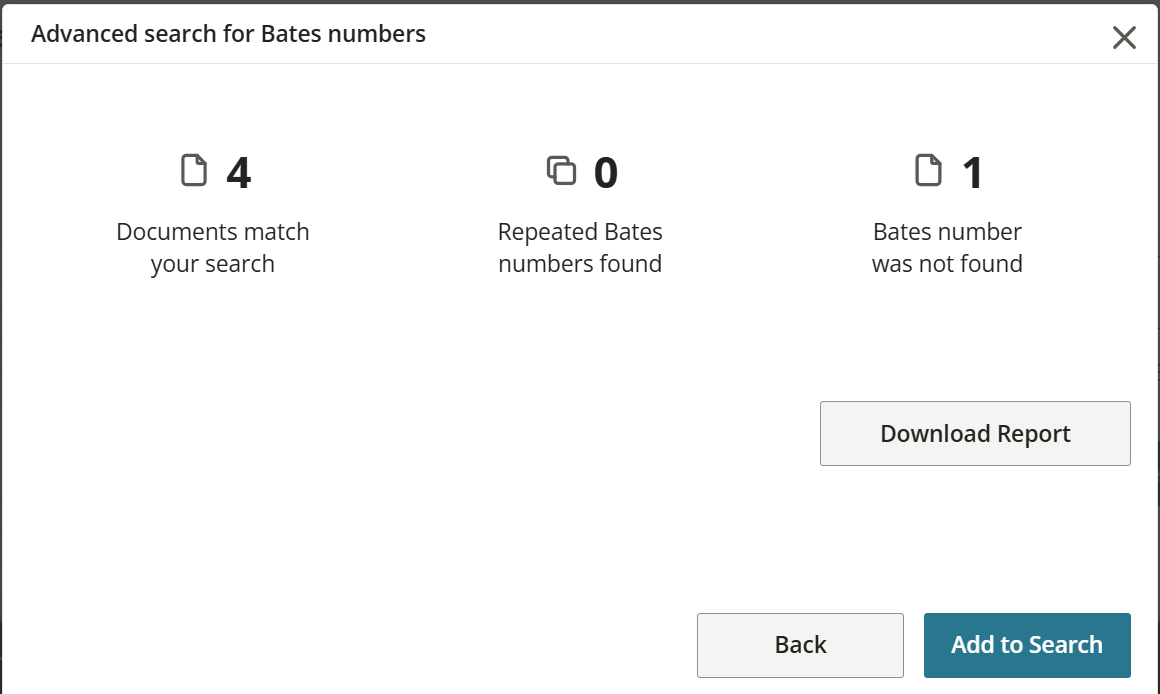Click the repeated Bates duplicate-pages icon

pyautogui.click(x=562, y=170)
